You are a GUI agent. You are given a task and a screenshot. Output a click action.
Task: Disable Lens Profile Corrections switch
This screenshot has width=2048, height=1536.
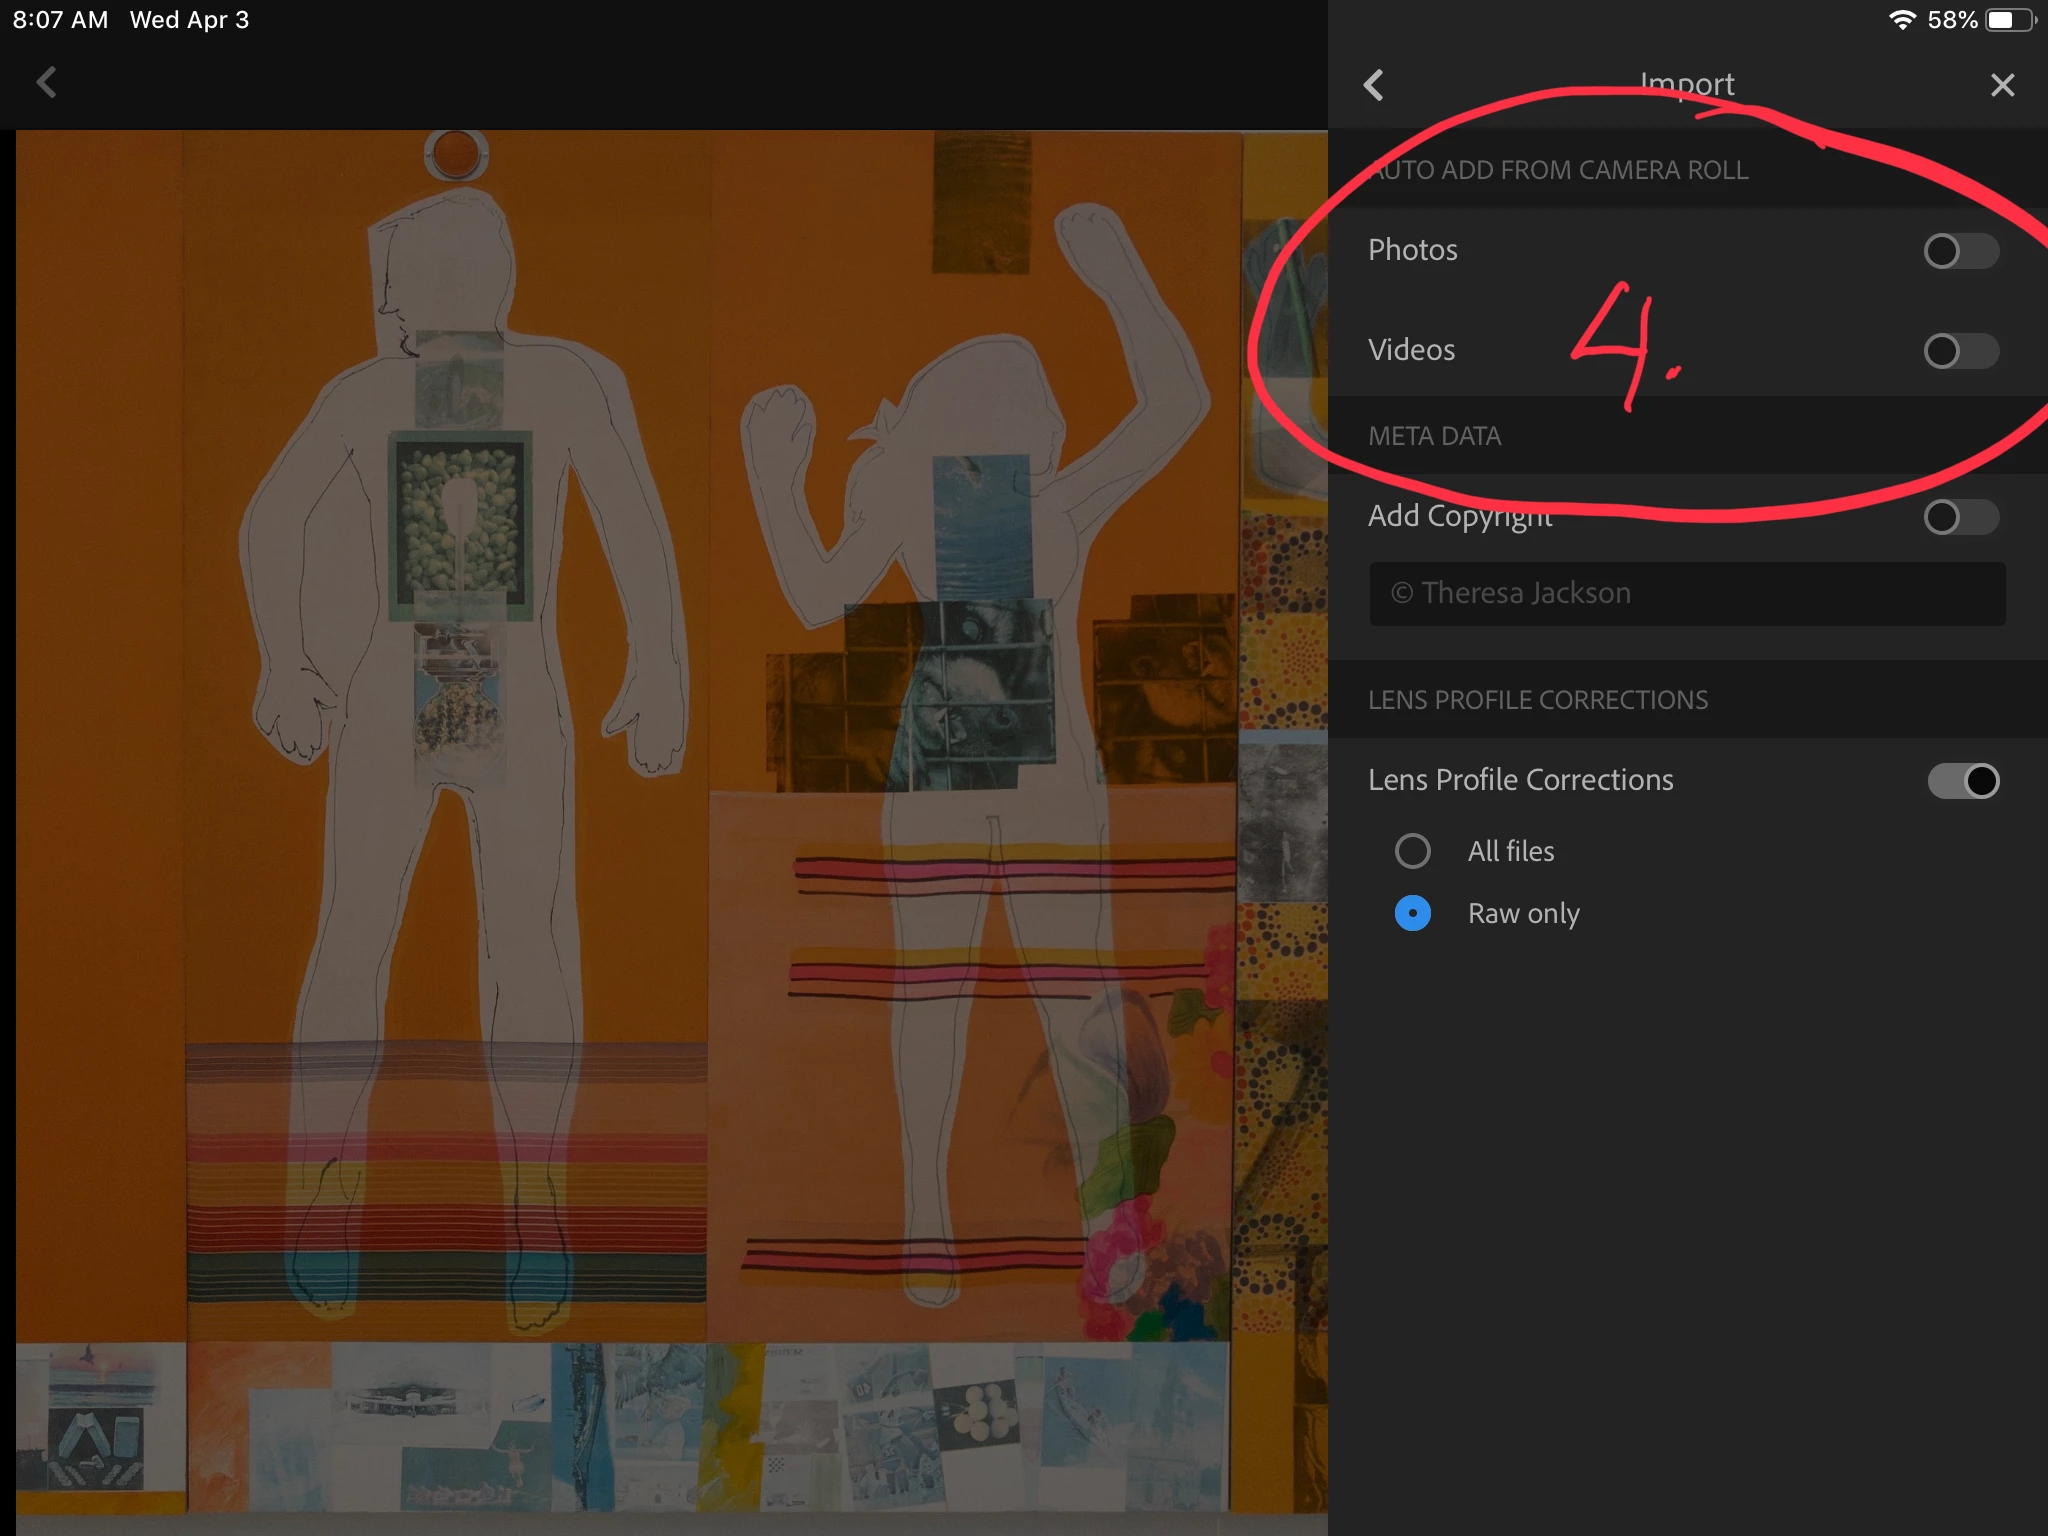(x=1963, y=781)
